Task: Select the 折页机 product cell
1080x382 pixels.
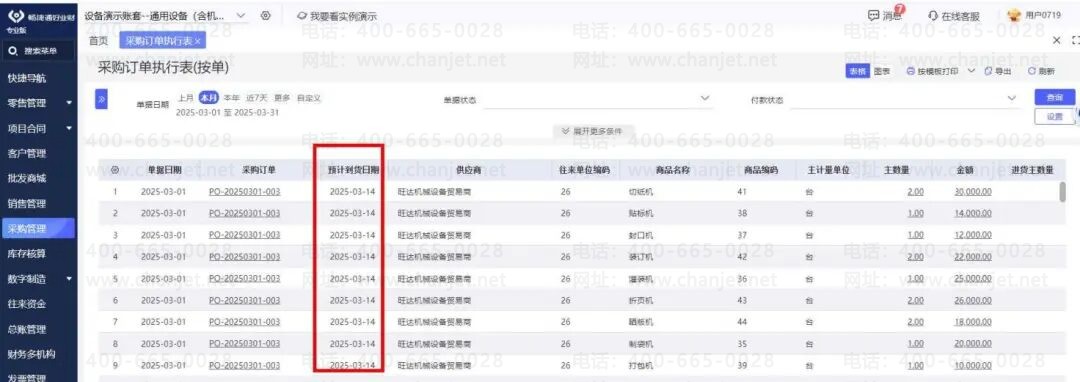Action: click(x=641, y=301)
